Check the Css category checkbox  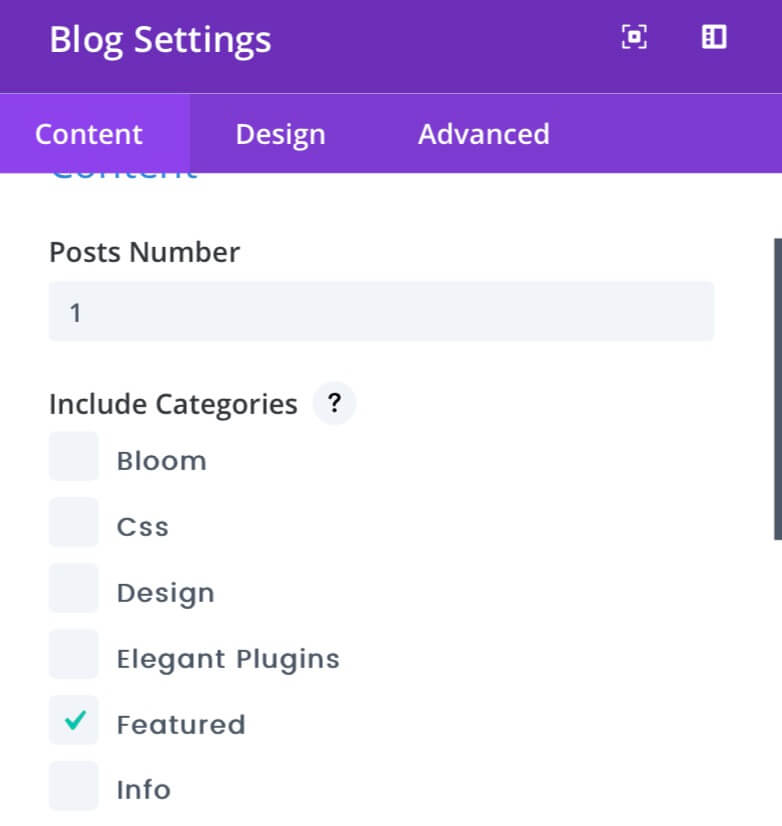coord(74,523)
